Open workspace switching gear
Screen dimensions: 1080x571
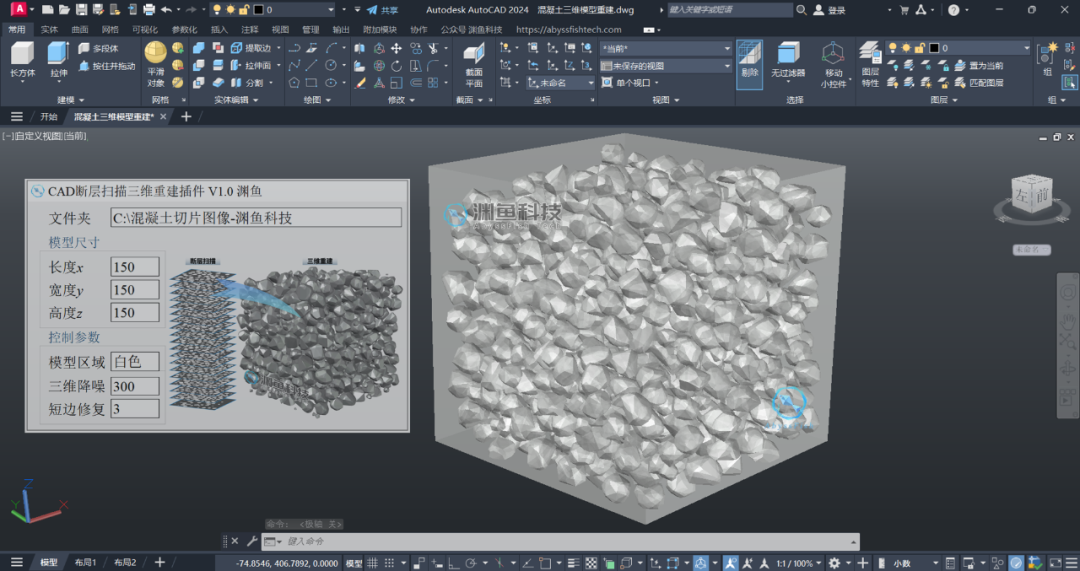pos(834,563)
